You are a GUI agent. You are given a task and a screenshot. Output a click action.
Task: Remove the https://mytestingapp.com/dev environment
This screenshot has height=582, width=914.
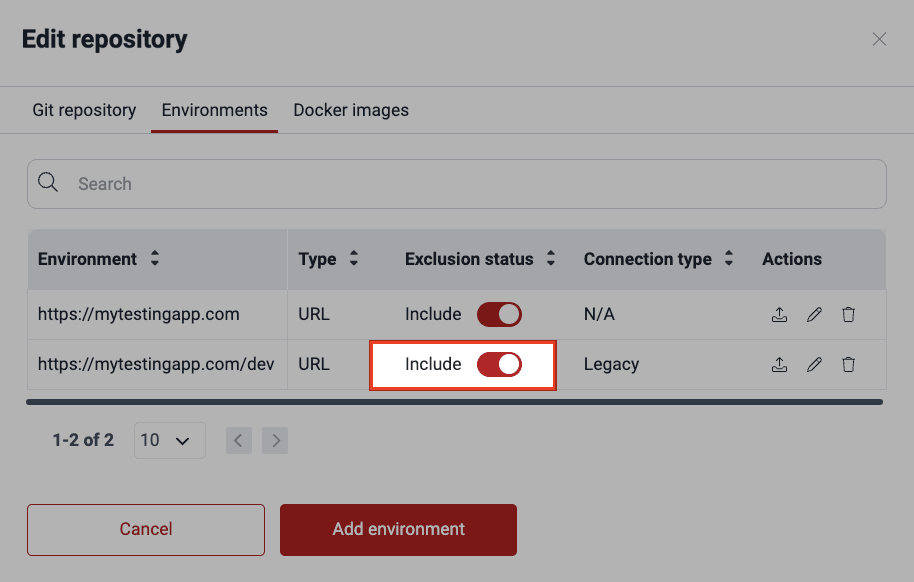[848, 364]
